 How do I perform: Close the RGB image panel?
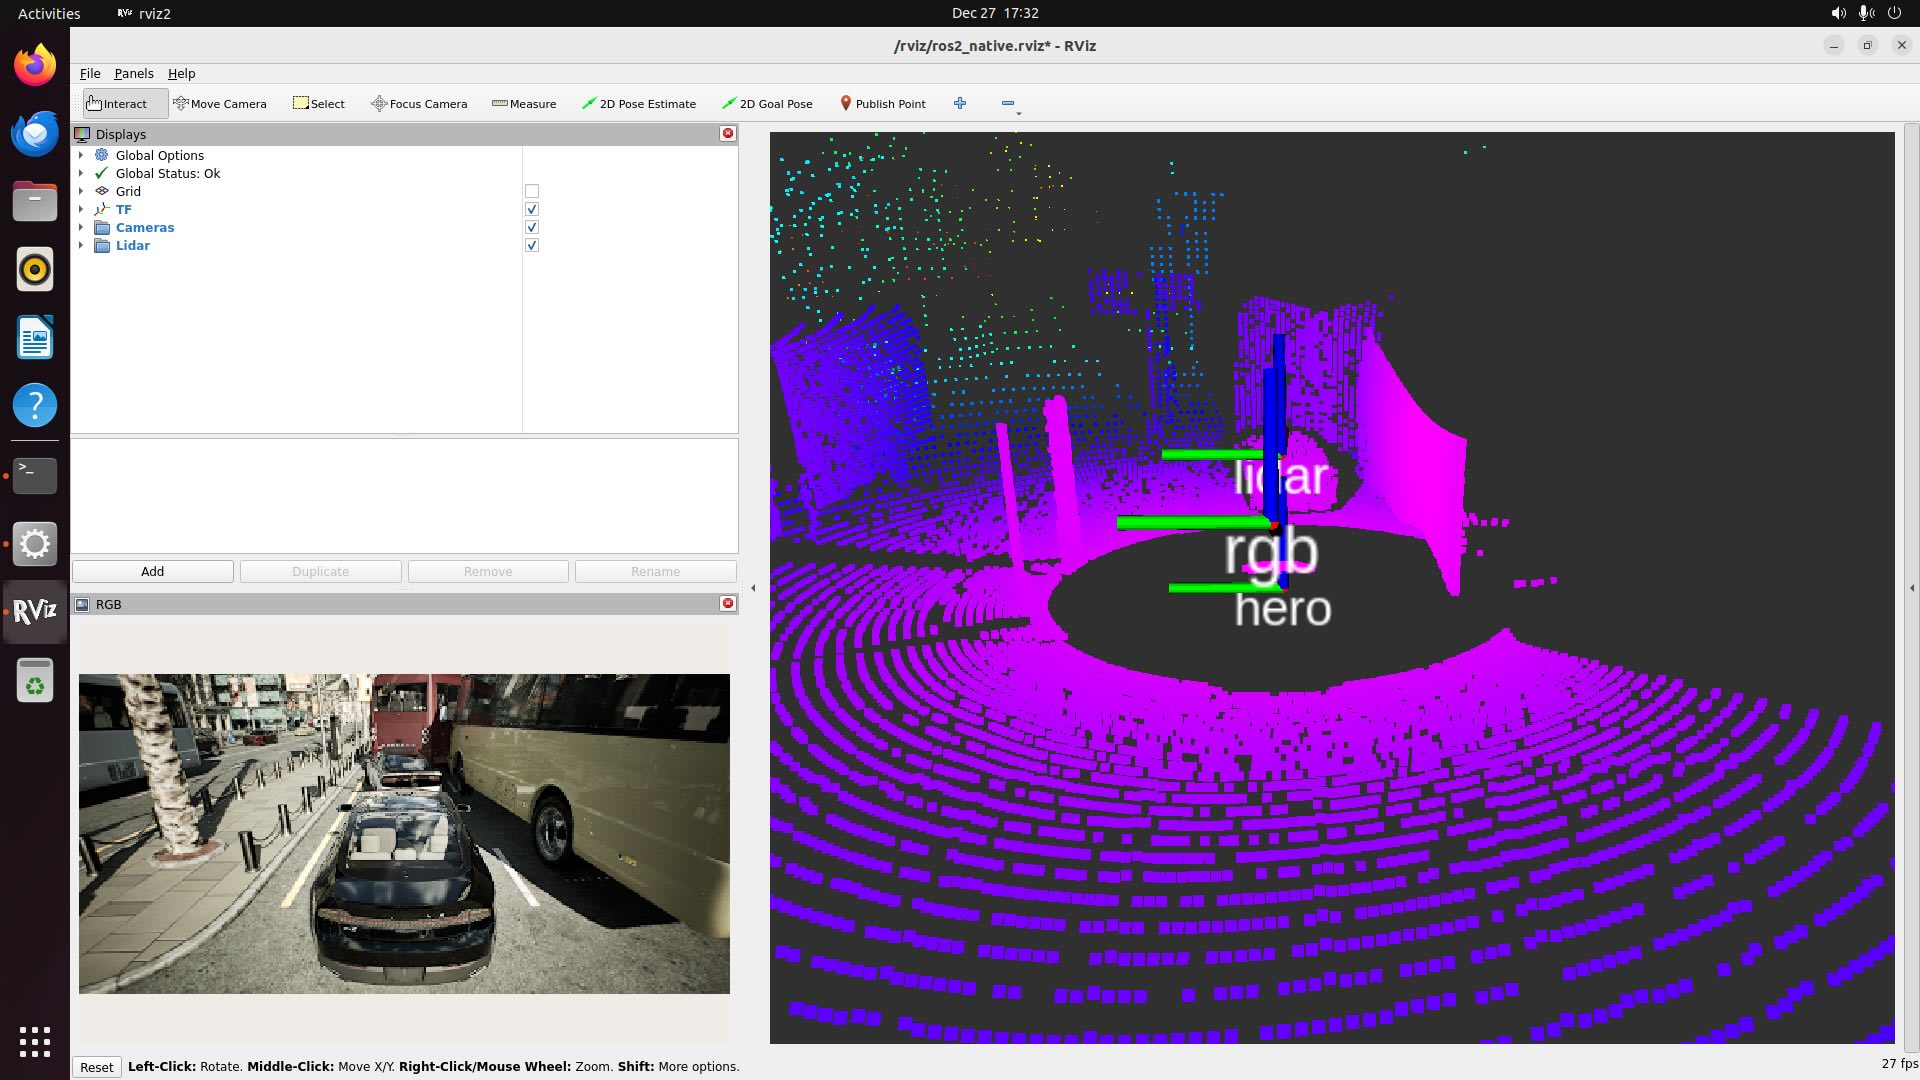pyautogui.click(x=728, y=603)
